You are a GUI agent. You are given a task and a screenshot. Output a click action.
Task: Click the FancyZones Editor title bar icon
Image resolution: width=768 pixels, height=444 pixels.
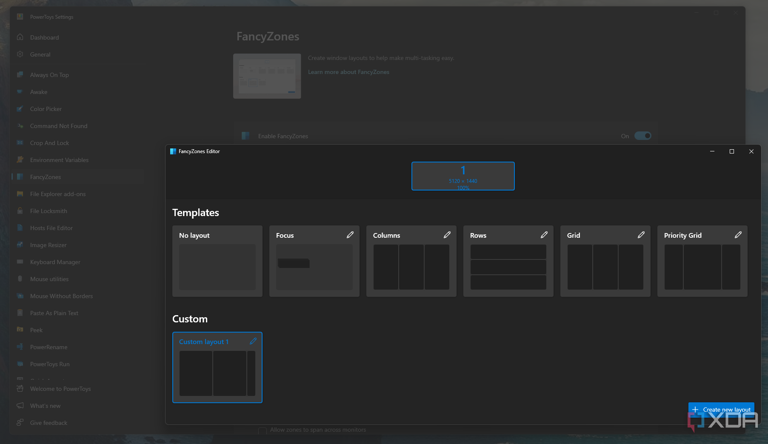[173, 151]
